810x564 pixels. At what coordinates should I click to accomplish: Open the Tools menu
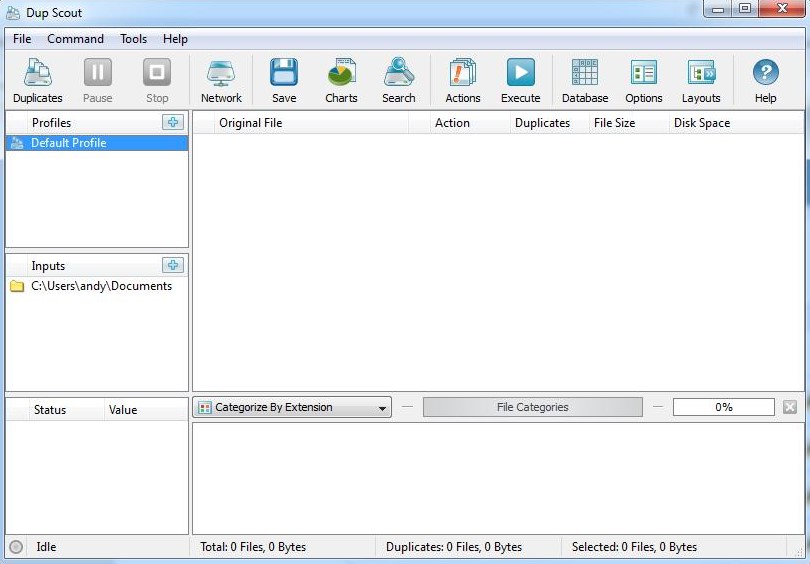pyautogui.click(x=133, y=39)
